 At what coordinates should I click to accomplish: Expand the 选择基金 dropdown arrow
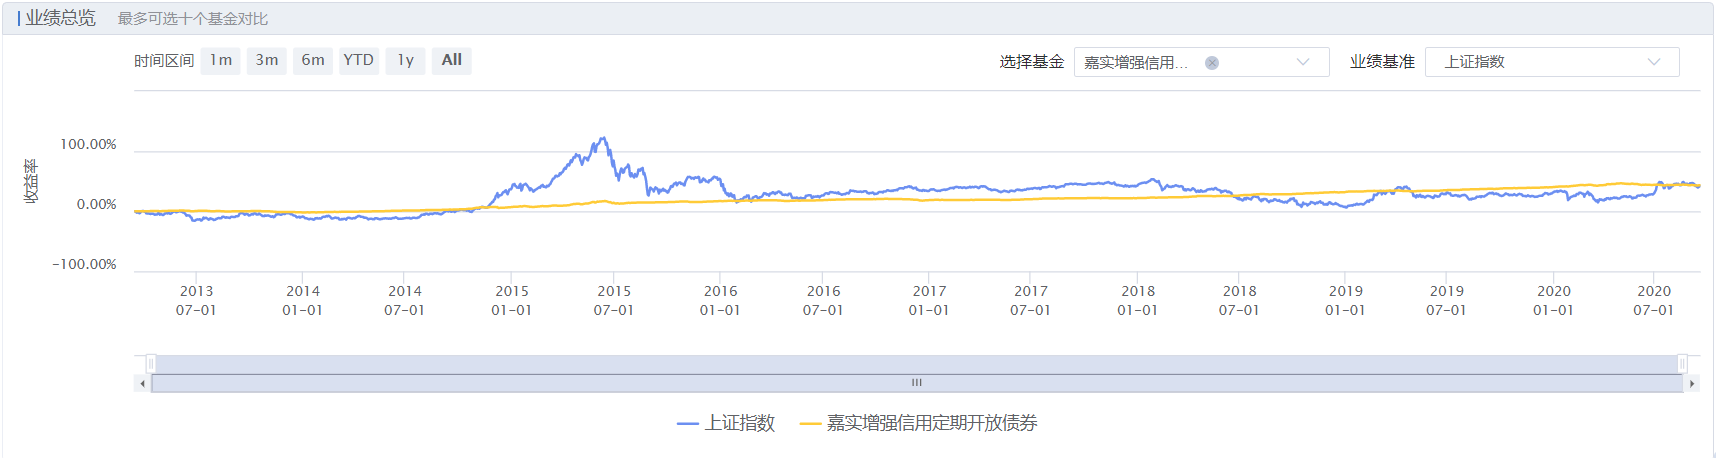pos(1302,62)
